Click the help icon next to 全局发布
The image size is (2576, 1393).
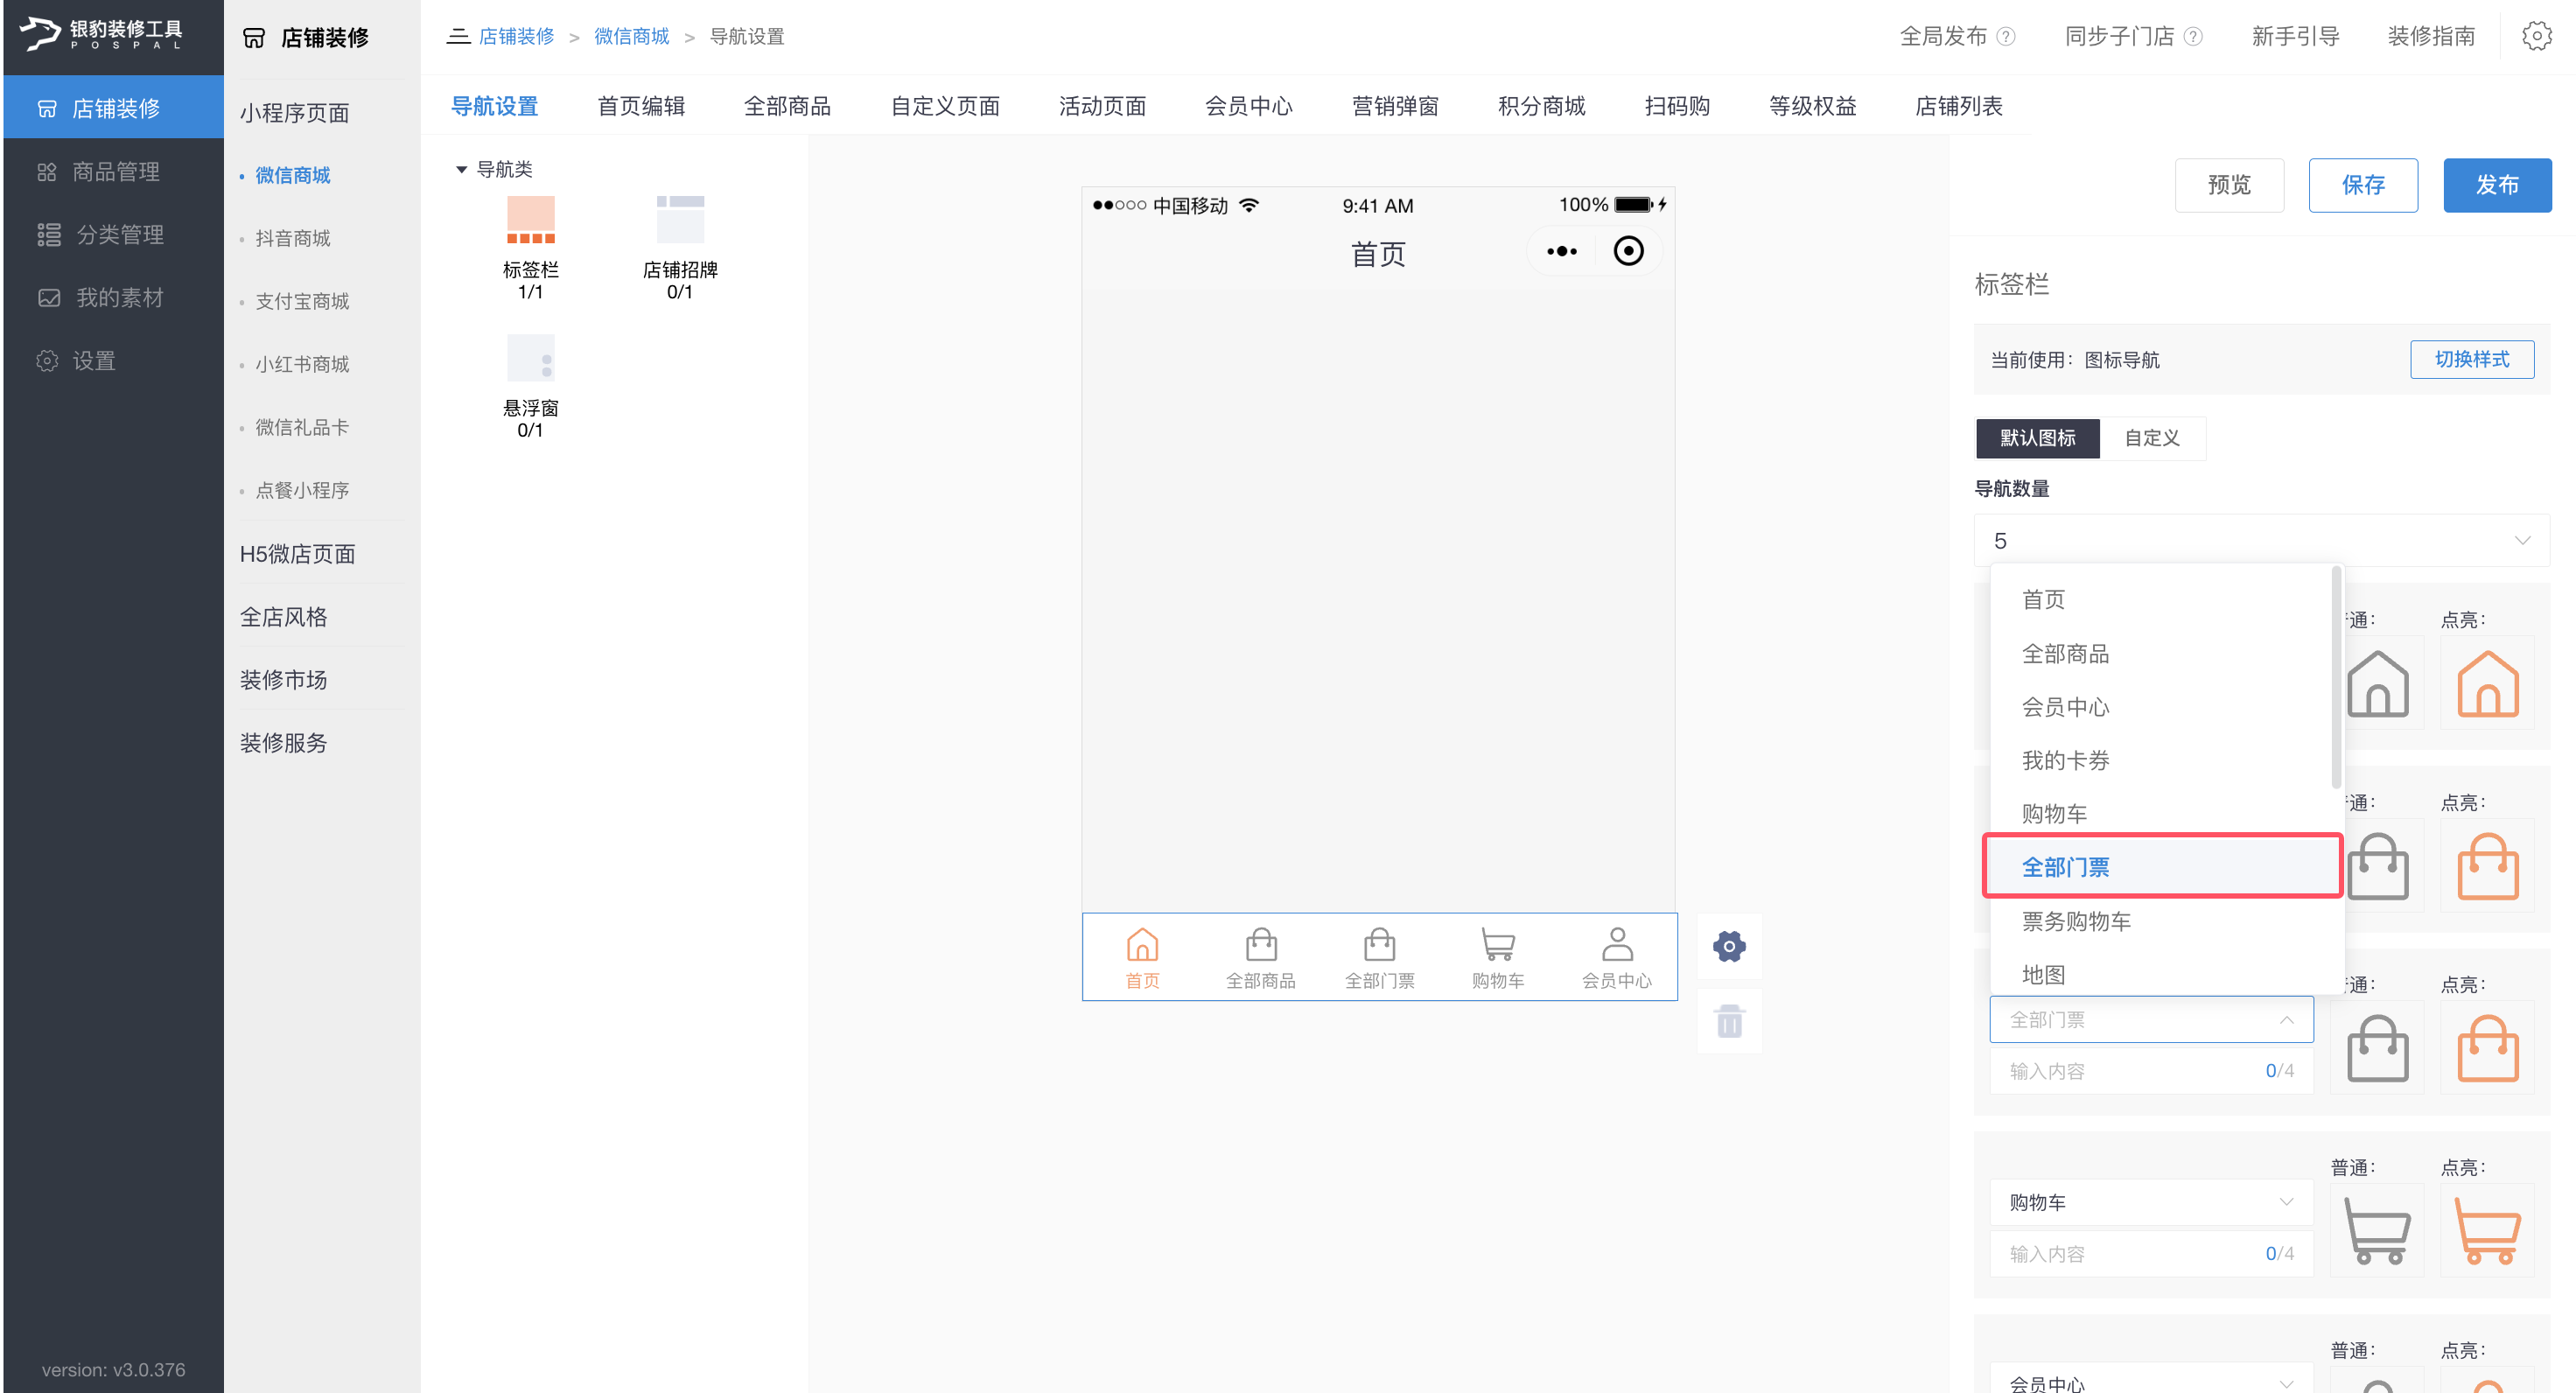coord(2005,37)
